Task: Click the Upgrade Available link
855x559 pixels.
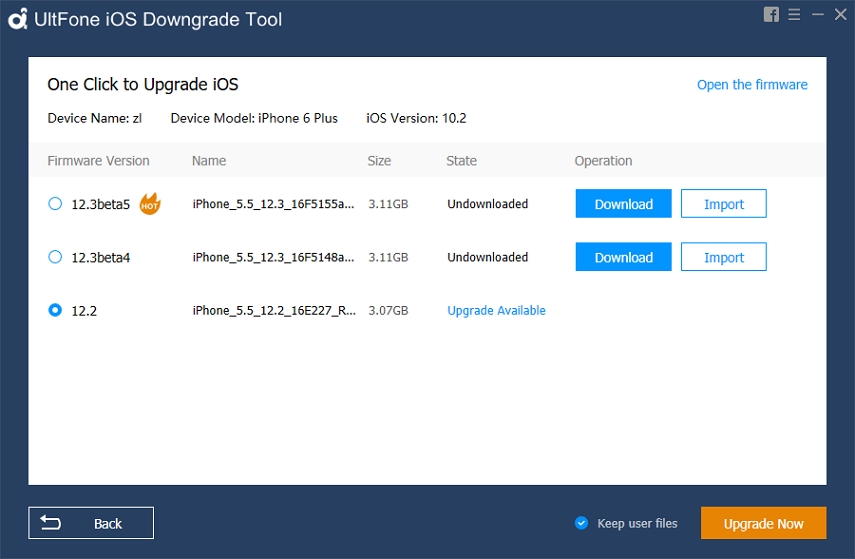Action: pyautogui.click(x=496, y=310)
